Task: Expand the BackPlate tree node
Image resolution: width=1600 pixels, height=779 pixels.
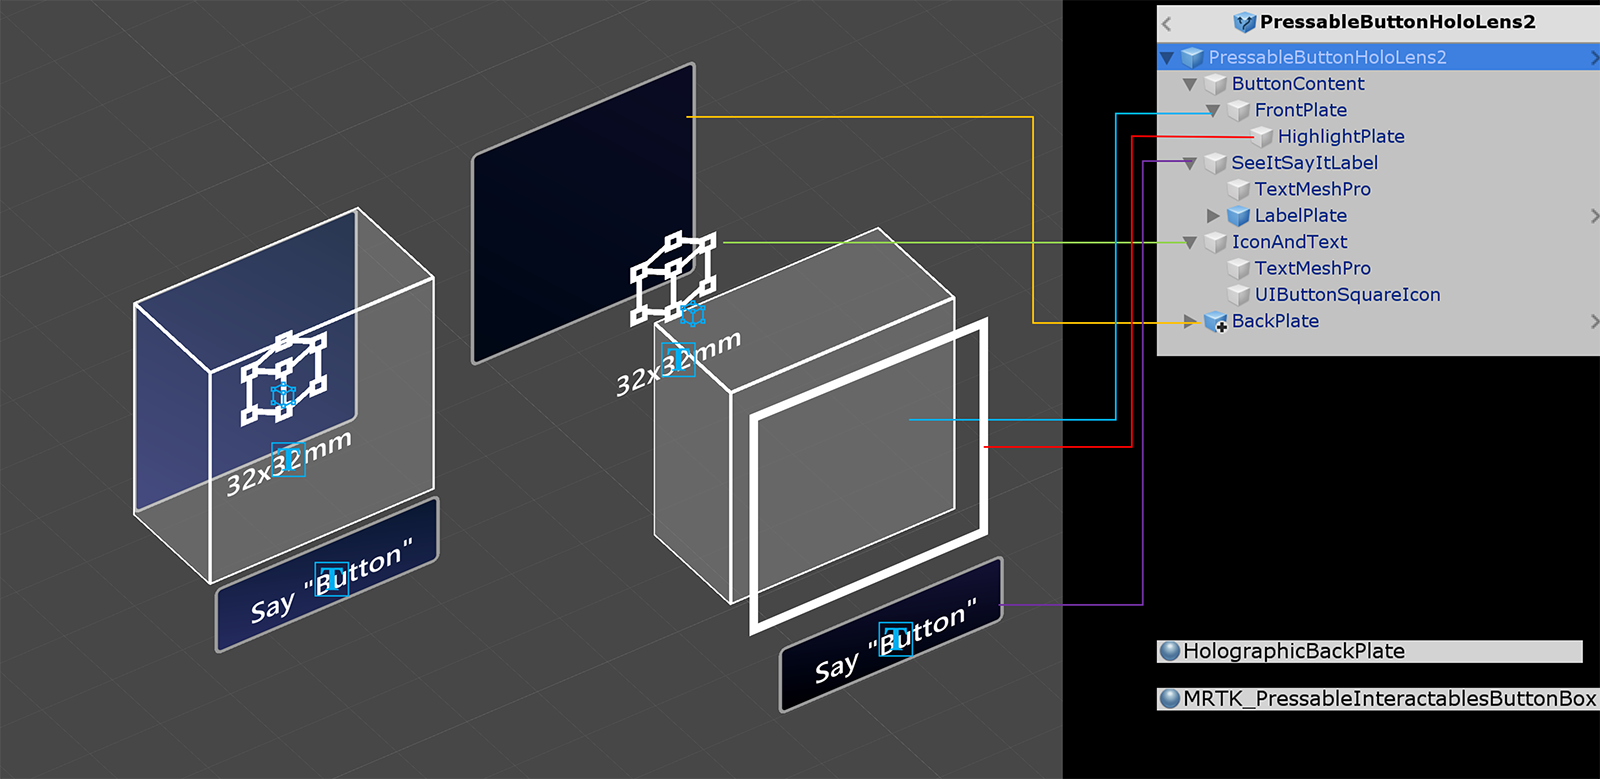Action: [x=1190, y=322]
